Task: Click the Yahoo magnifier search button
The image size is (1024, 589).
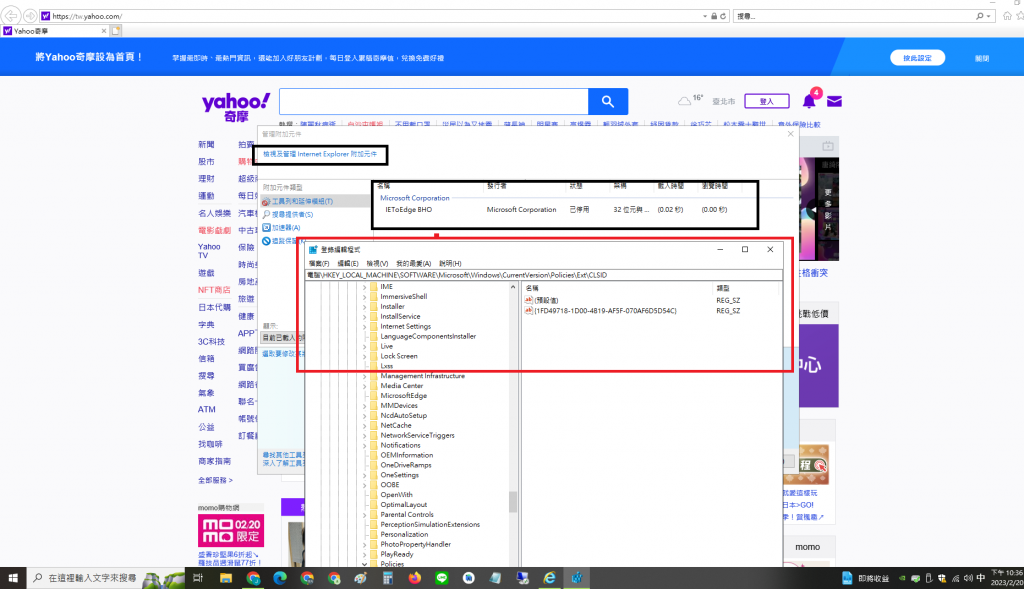Action: pyautogui.click(x=608, y=101)
